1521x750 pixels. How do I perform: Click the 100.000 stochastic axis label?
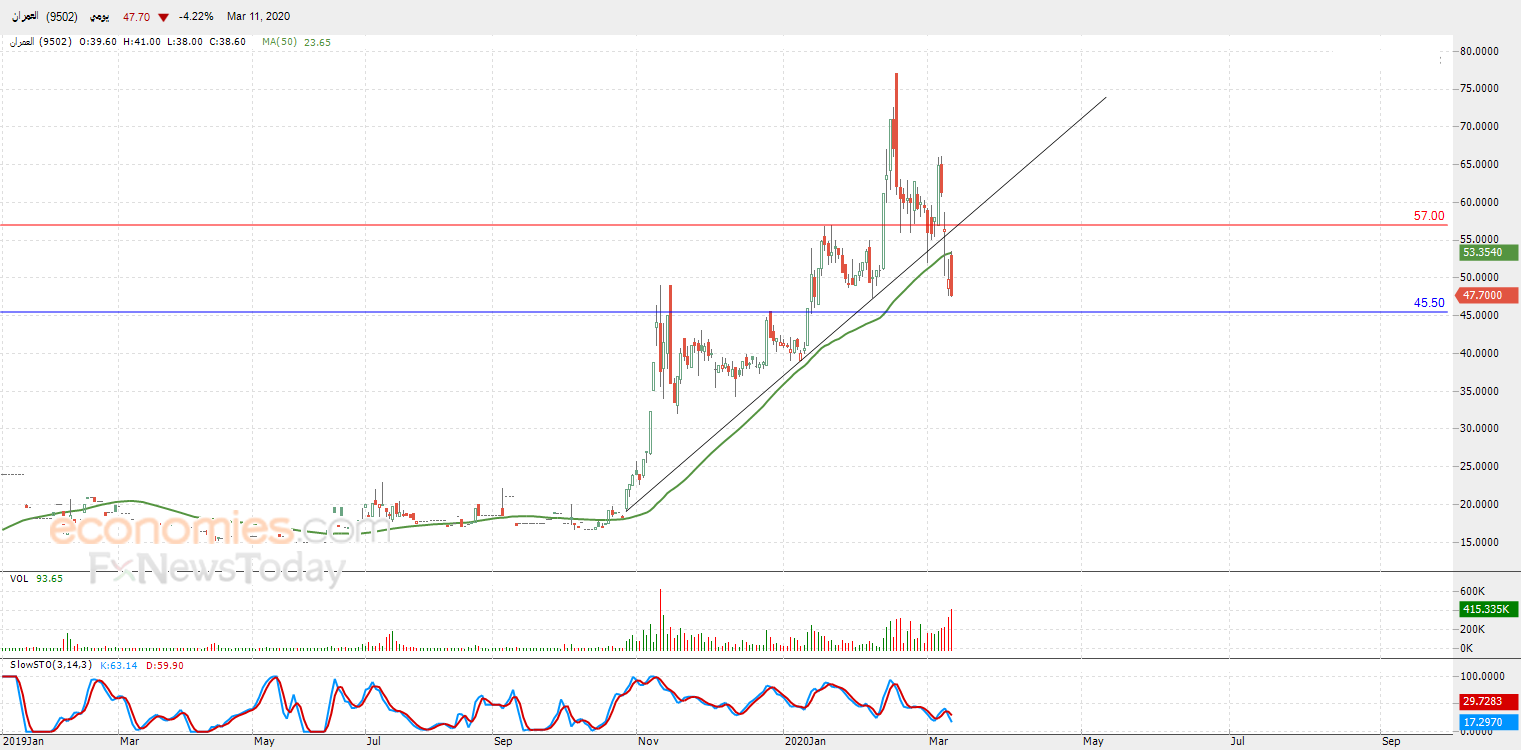pos(1482,676)
